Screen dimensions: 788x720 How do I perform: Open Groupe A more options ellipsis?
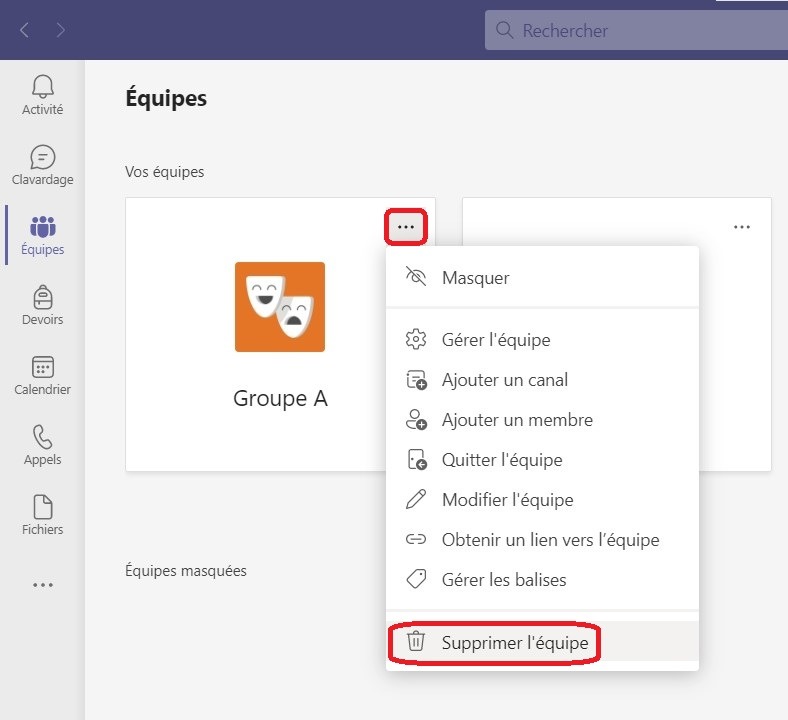click(405, 227)
